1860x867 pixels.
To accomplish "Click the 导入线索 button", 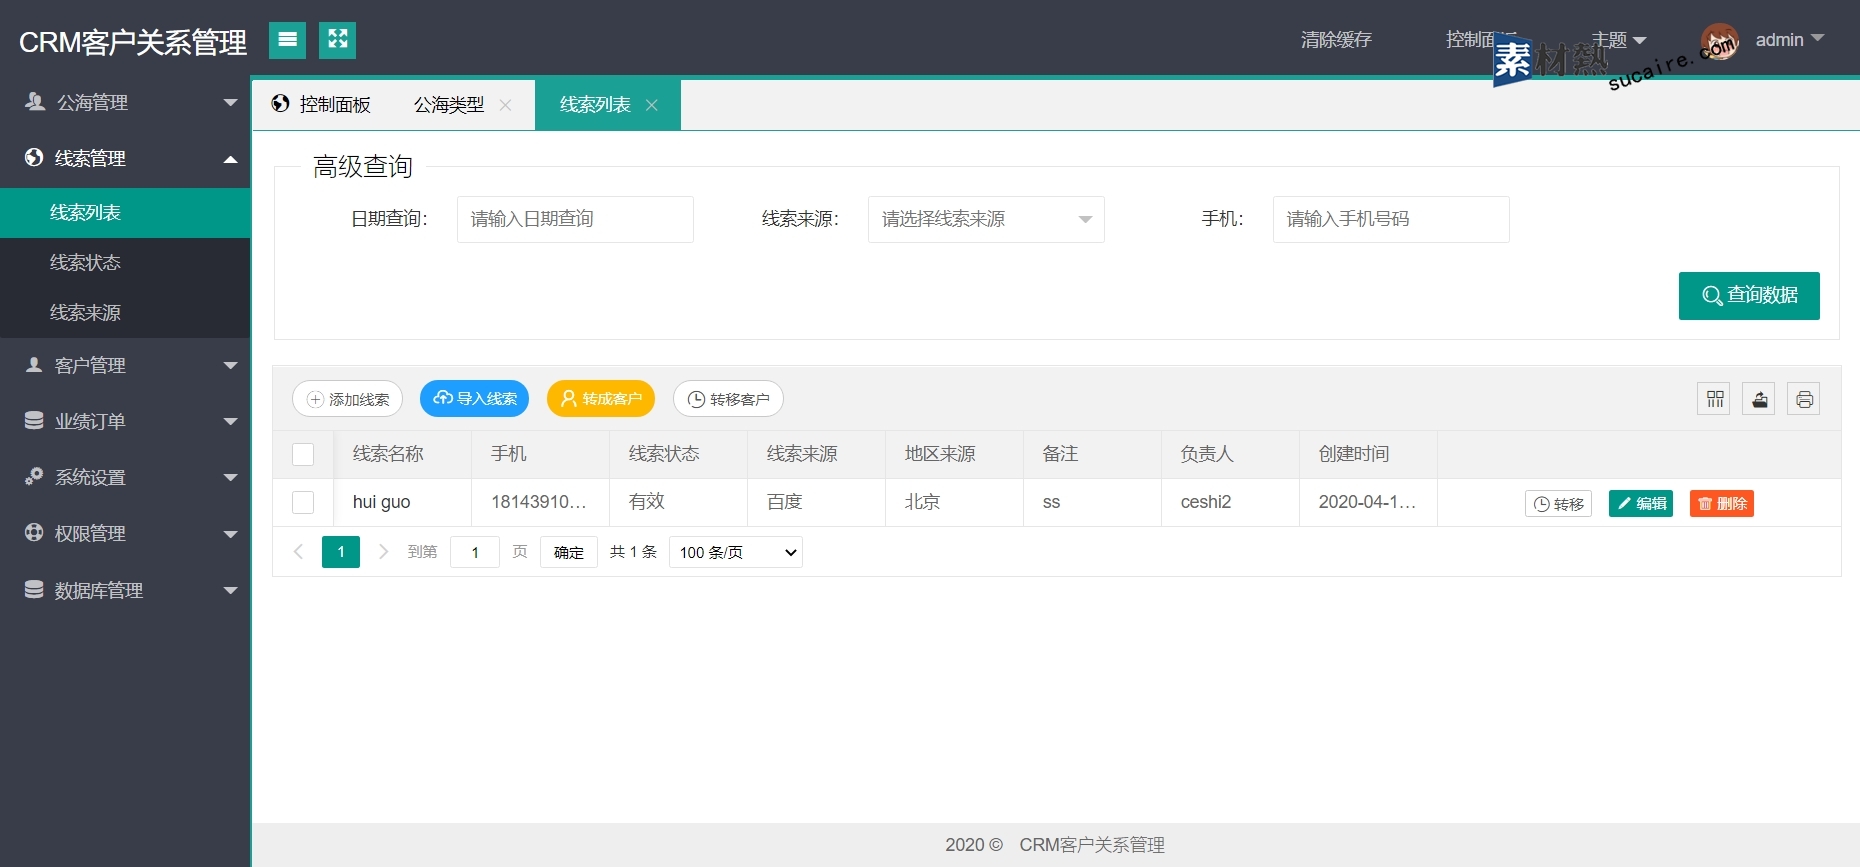I will coord(475,399).
